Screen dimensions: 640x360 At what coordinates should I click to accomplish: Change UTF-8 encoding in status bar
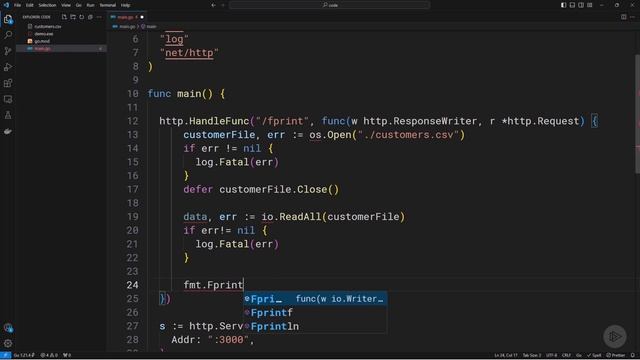[x=551, y=355]
